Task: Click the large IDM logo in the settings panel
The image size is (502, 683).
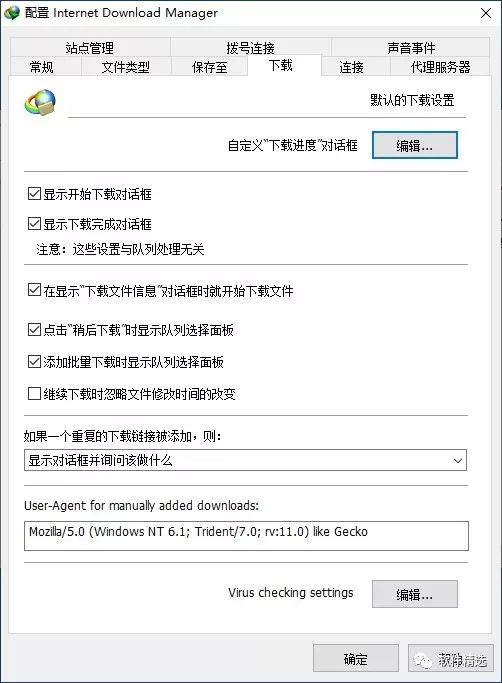Action: [40, 103]
